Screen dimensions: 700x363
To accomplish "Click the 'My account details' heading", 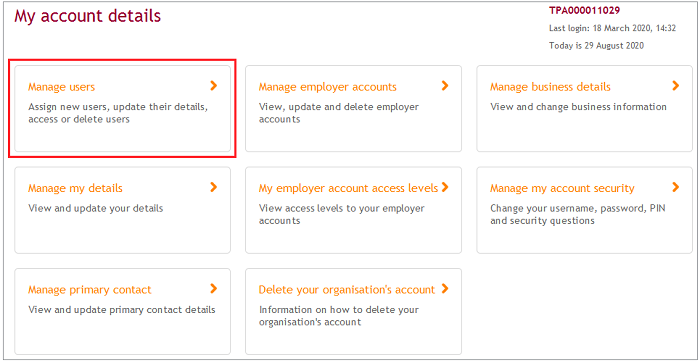I will [x=88, y=16].
